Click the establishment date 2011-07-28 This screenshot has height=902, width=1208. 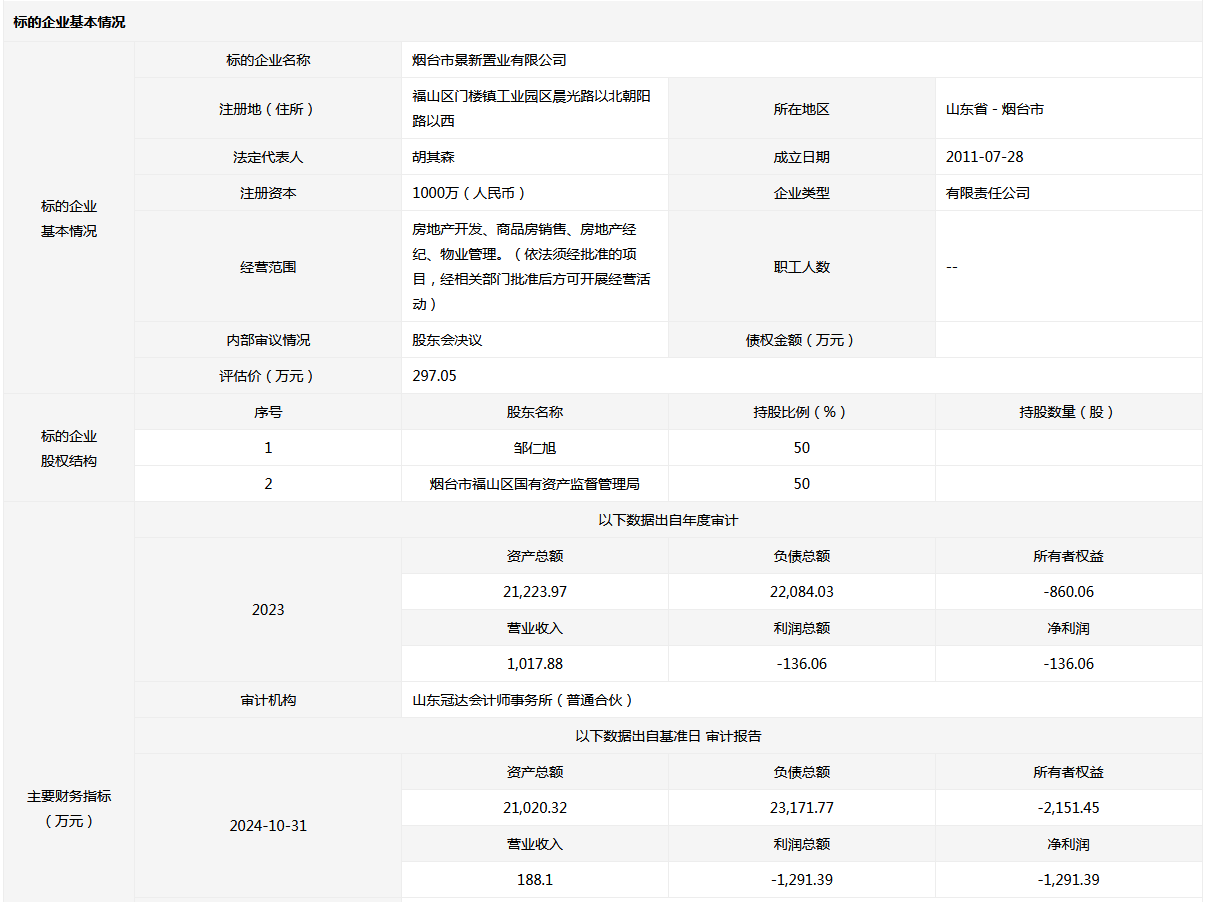[x=984, y=157]
